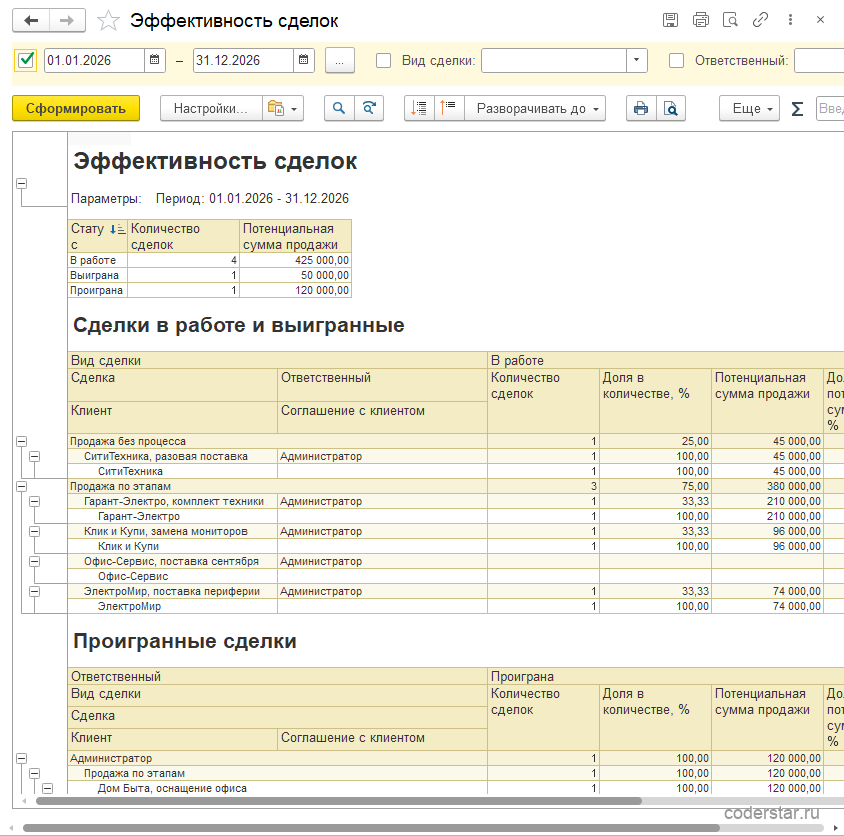Screen dimensions: 844x836
Task: Click the start date field 01.01.2026
Action: [94, 60]
